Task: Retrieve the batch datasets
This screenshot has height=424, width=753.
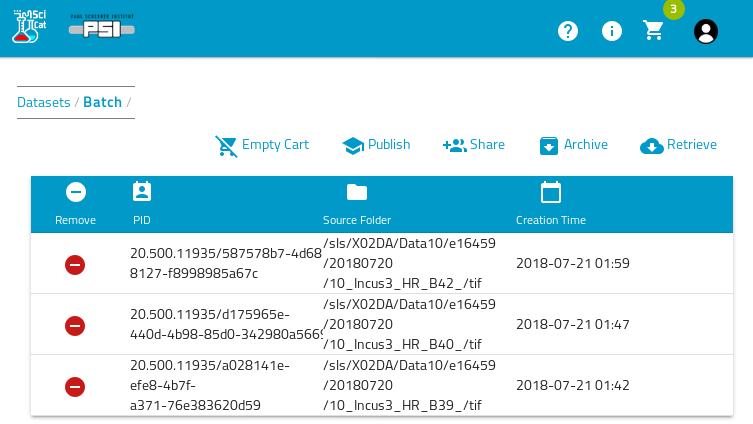Action: pos(678,145)
